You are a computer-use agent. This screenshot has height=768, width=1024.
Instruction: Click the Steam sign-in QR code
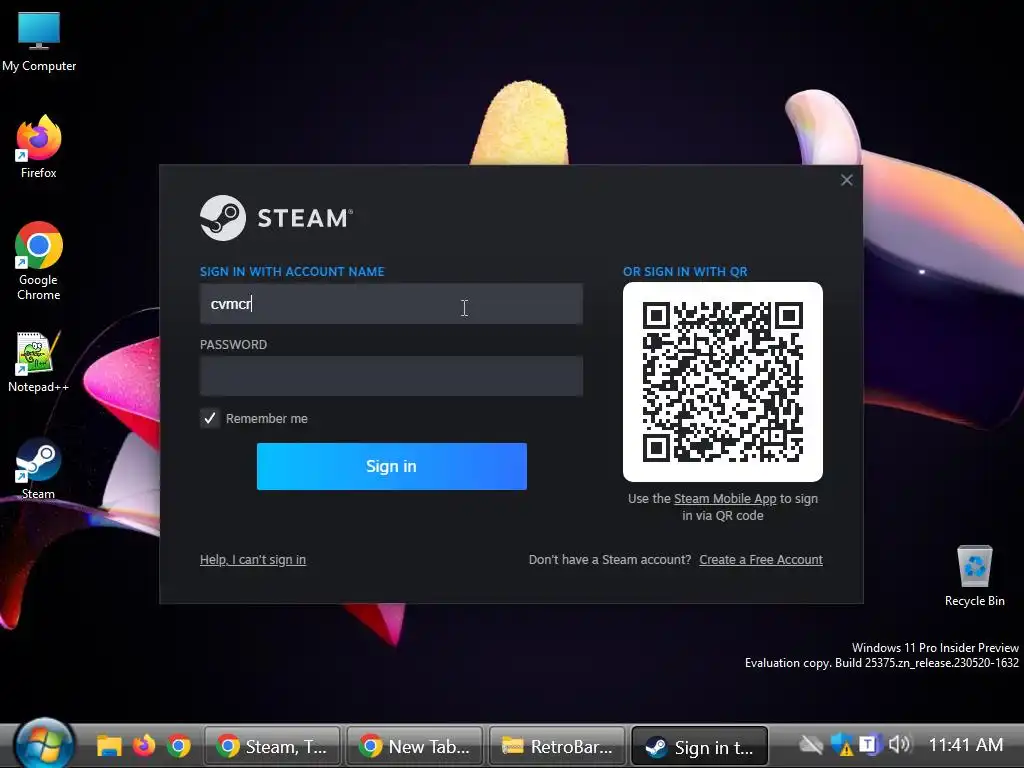[723, 382]
